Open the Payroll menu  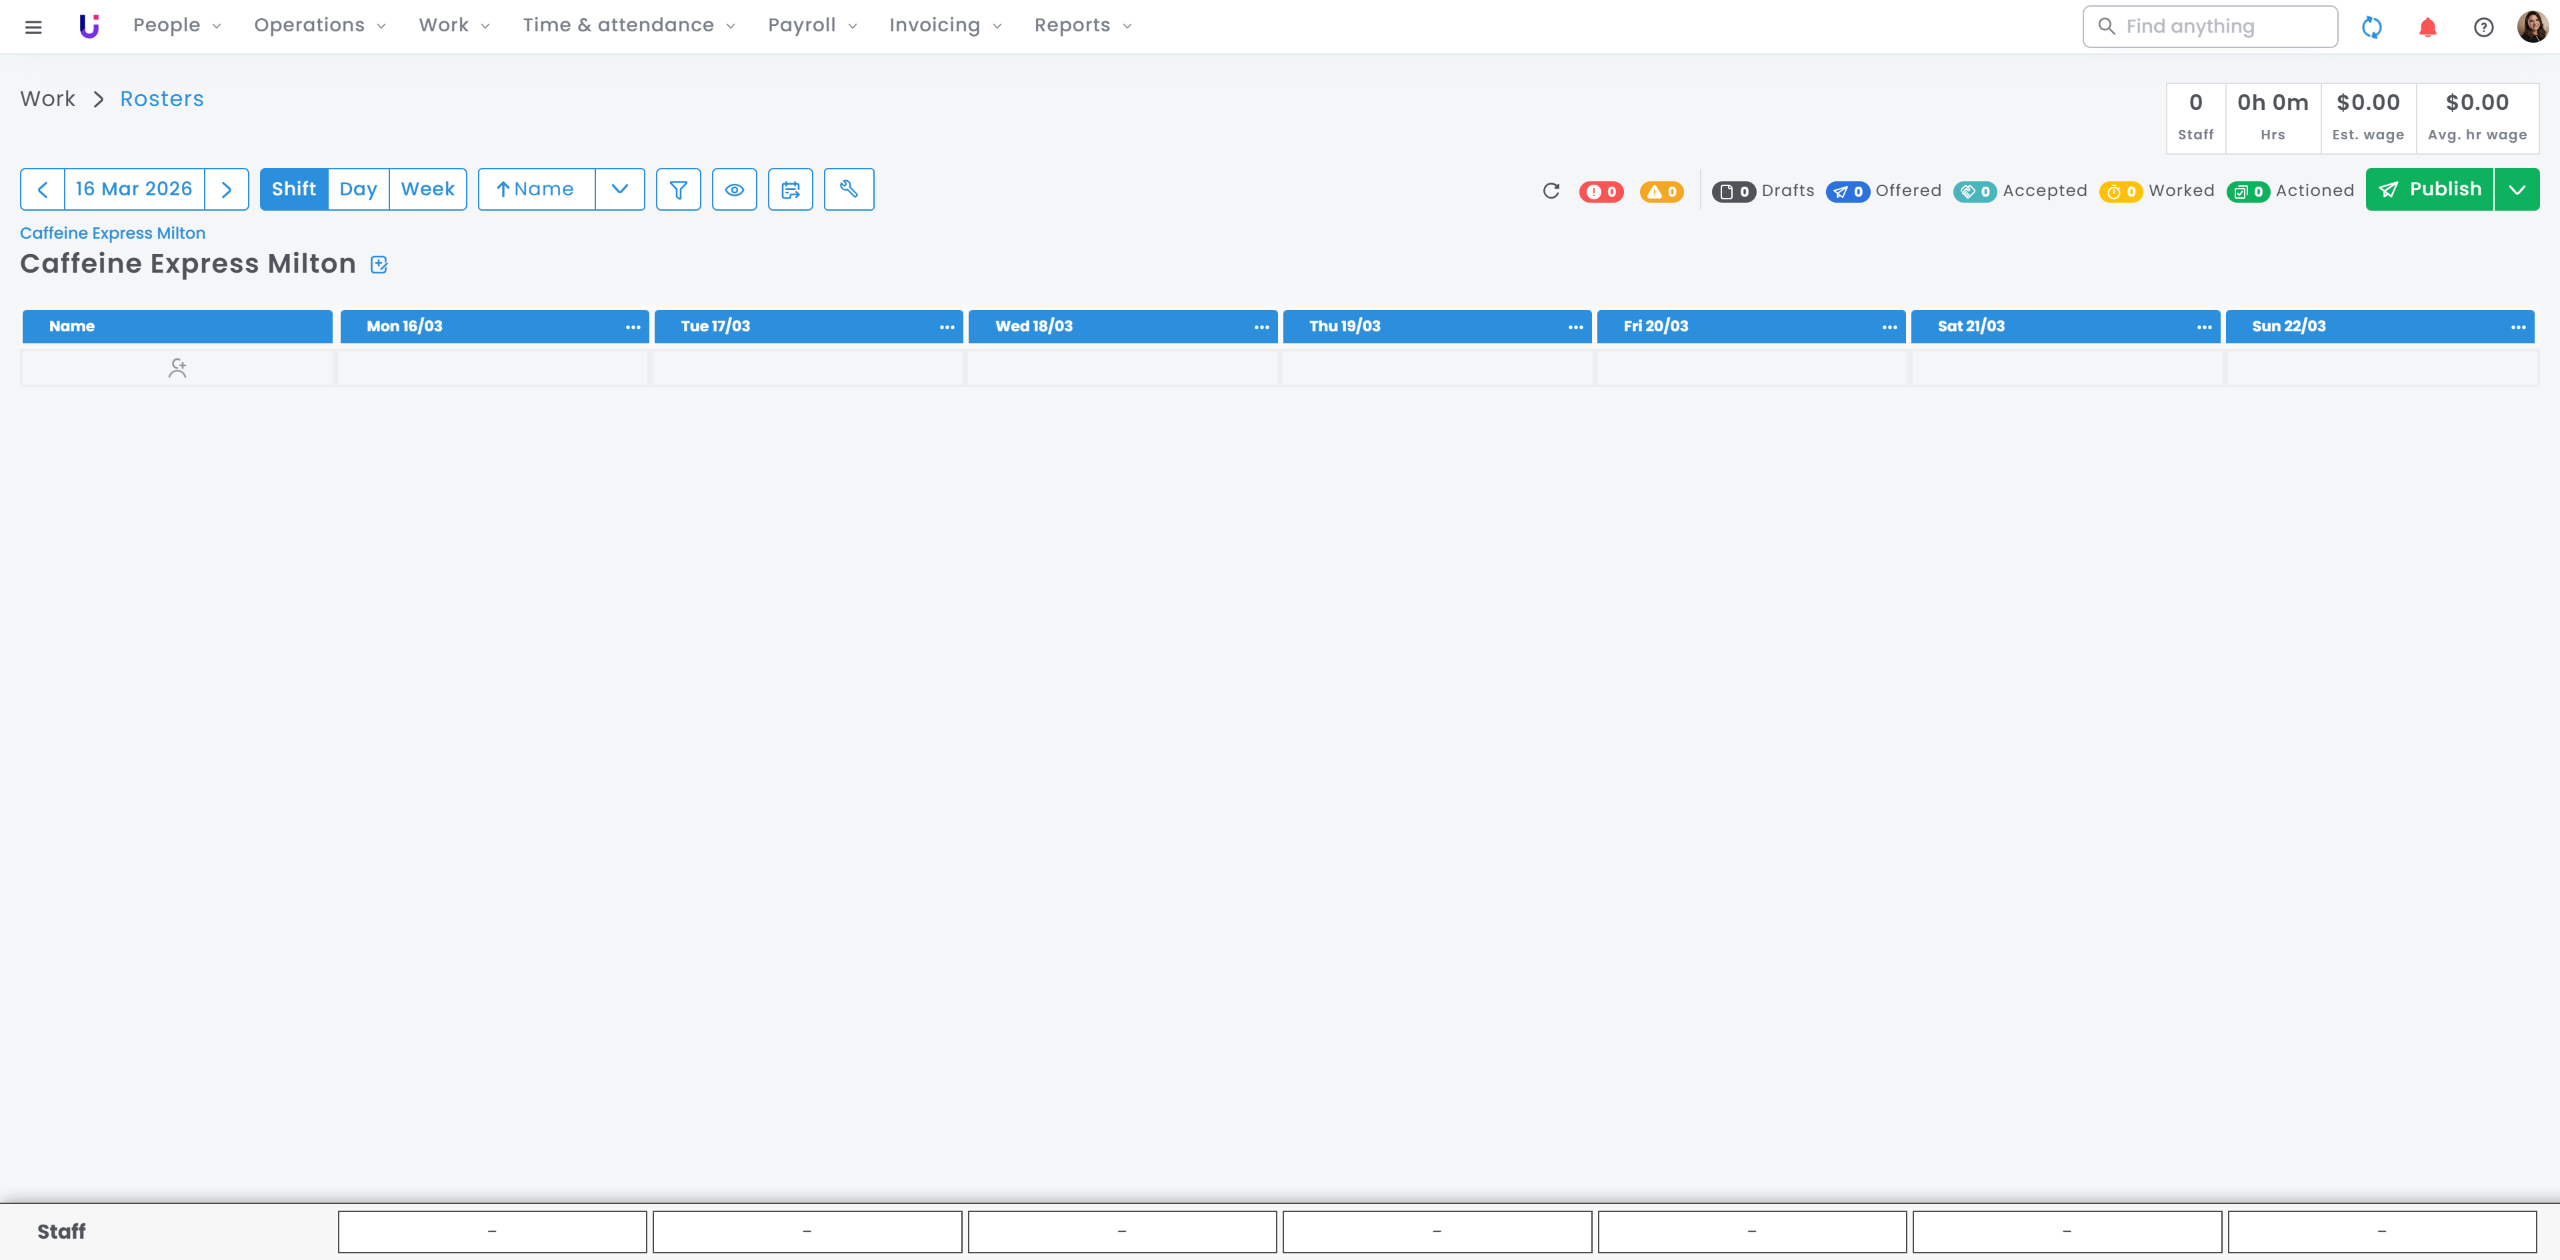(x=812, y=25)
